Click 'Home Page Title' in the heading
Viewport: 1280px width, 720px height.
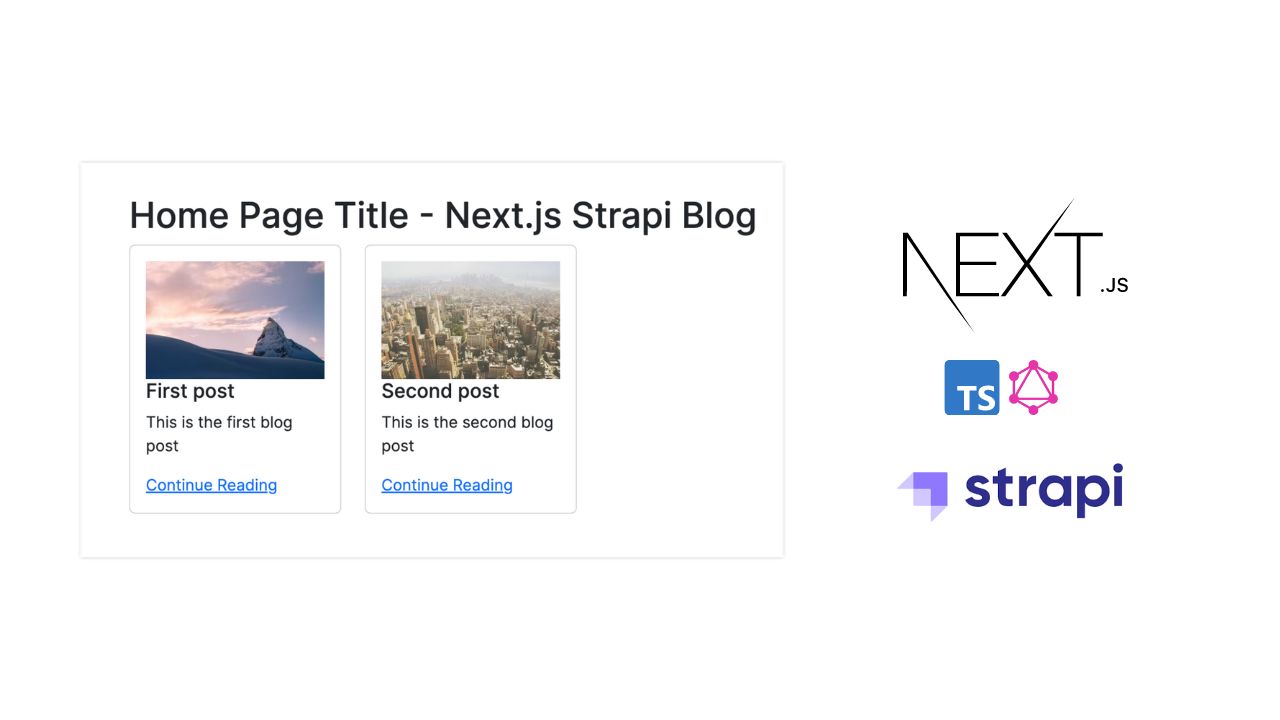click(x=268, y=215)
